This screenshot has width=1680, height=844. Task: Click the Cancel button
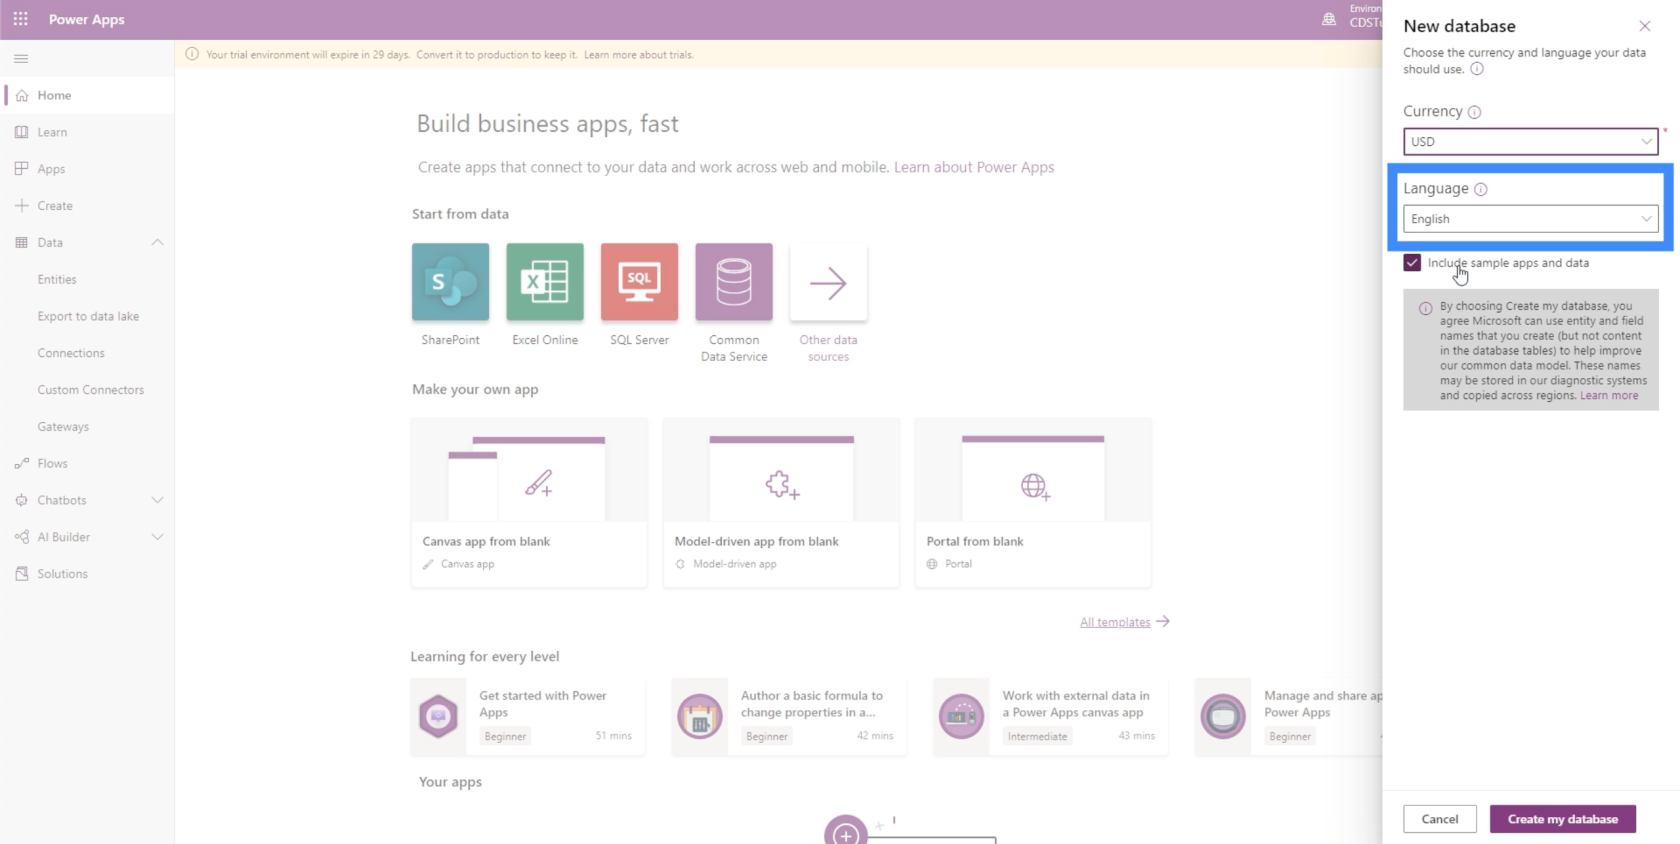pyautogui.click(x=1440, y=819)
